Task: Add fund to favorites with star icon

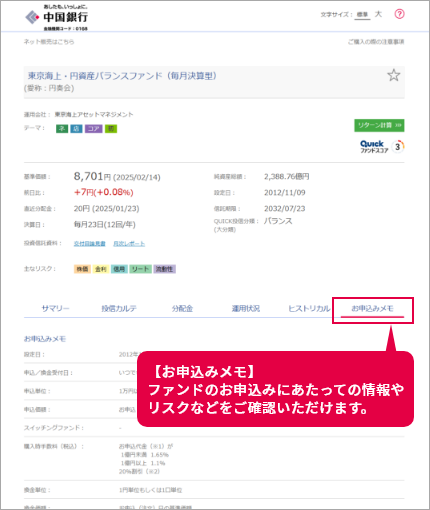Action: click(394, 75)
